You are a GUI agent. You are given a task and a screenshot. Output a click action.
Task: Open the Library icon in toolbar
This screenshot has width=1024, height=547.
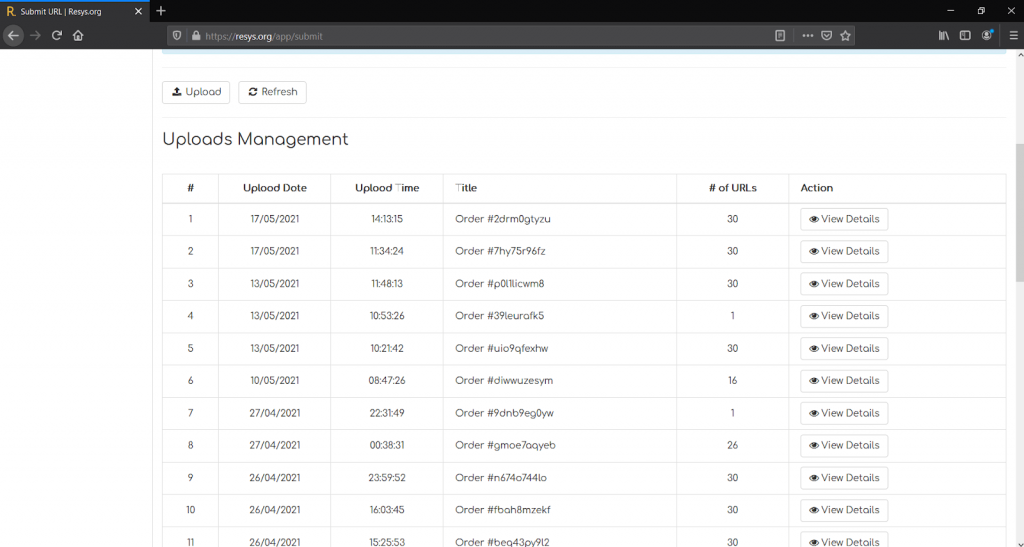tap(944, 36)
